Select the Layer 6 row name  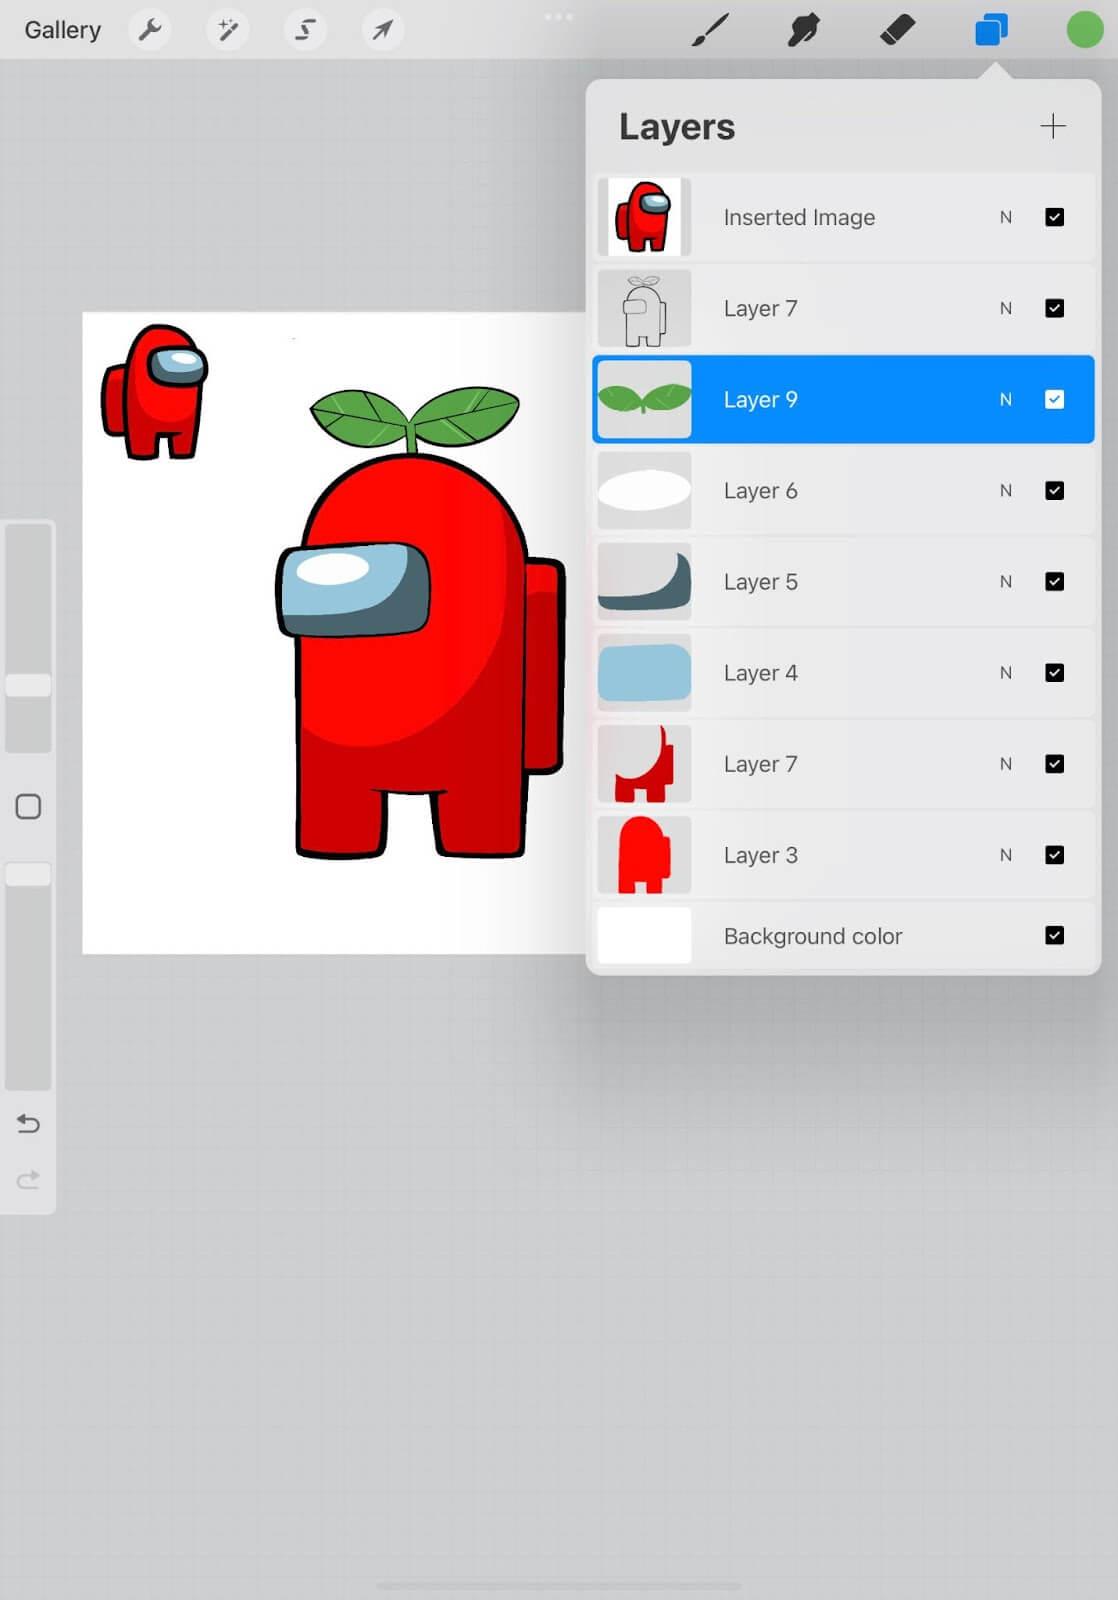click(x=760, y=490)
